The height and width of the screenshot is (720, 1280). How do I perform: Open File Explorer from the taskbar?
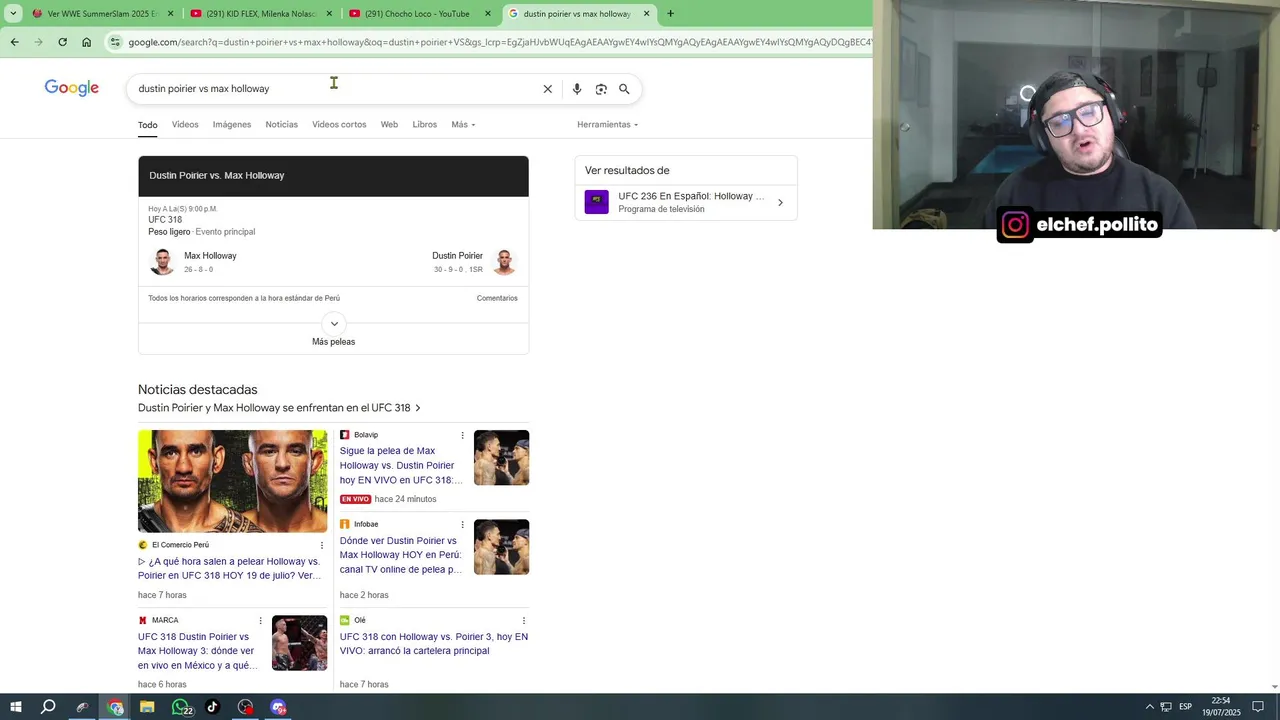click(x=147, y=707)
